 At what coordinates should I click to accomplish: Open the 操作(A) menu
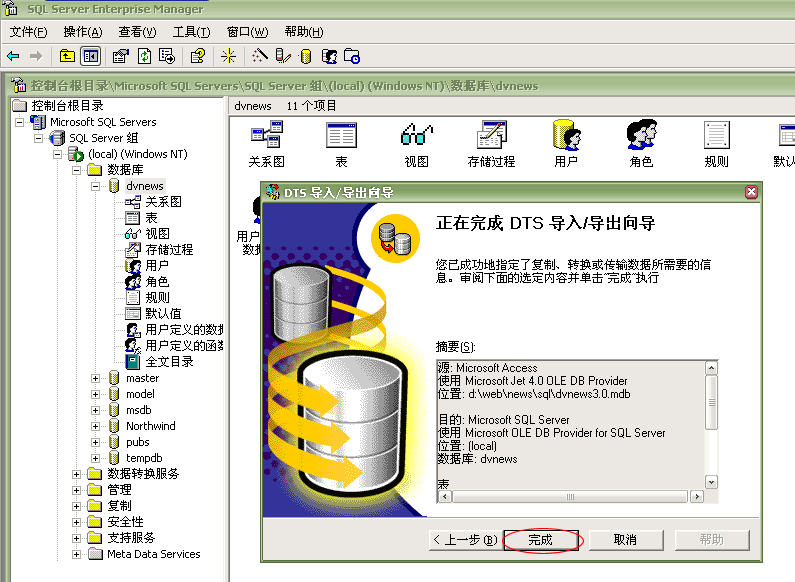click(82, 32)
